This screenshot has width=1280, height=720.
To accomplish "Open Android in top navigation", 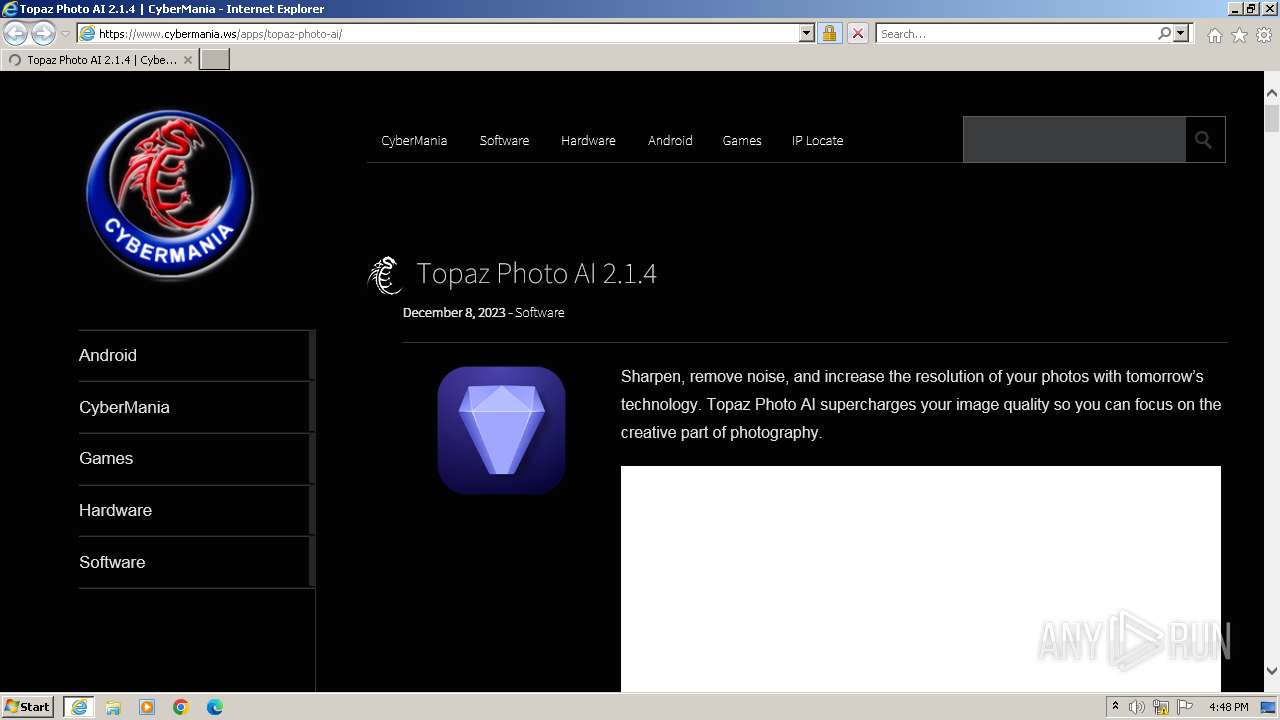I will (x=670, y=140).
